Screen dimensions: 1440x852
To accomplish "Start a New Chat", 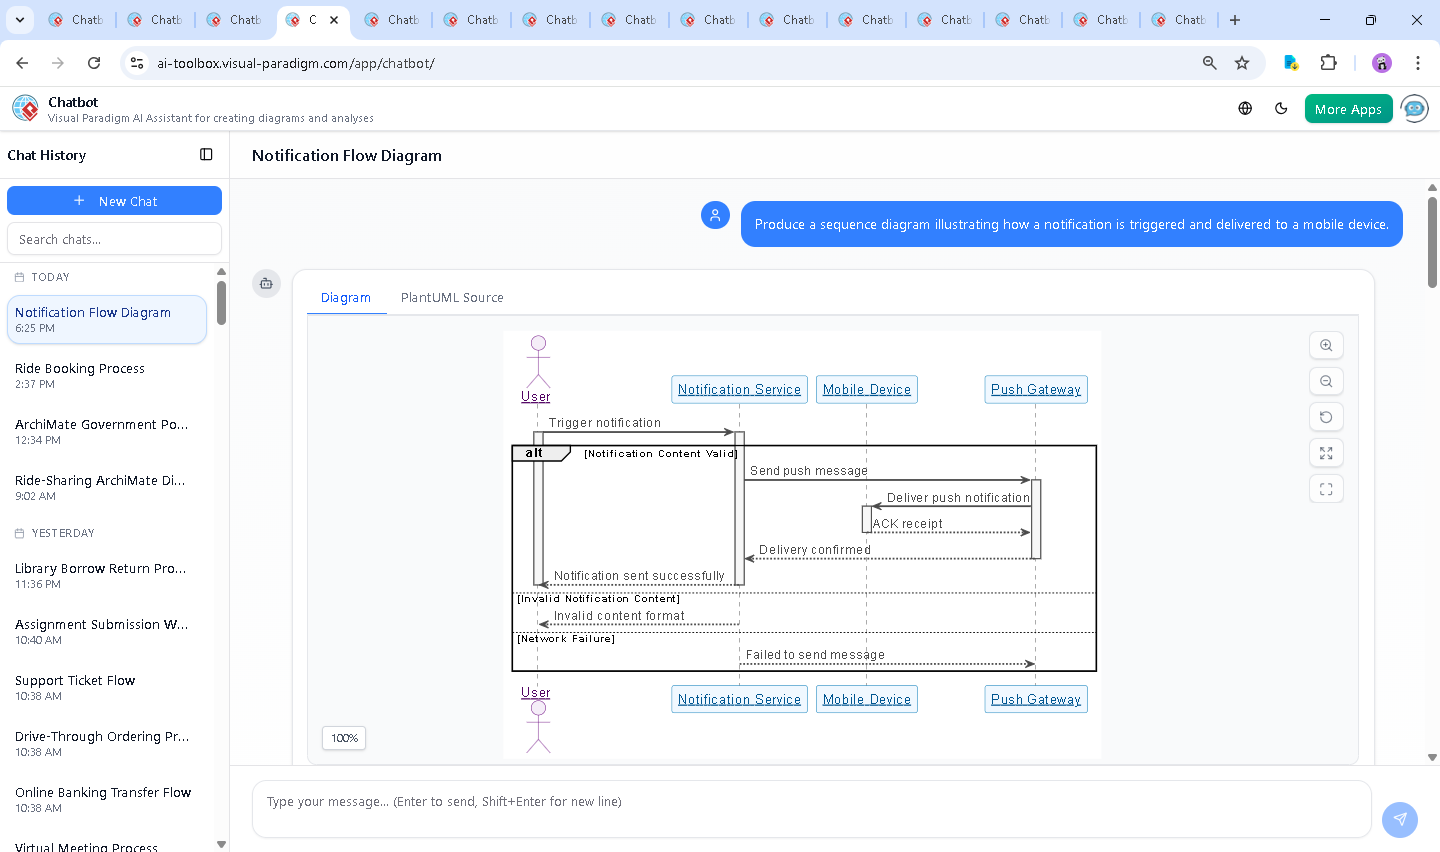I will pos(114,201).
